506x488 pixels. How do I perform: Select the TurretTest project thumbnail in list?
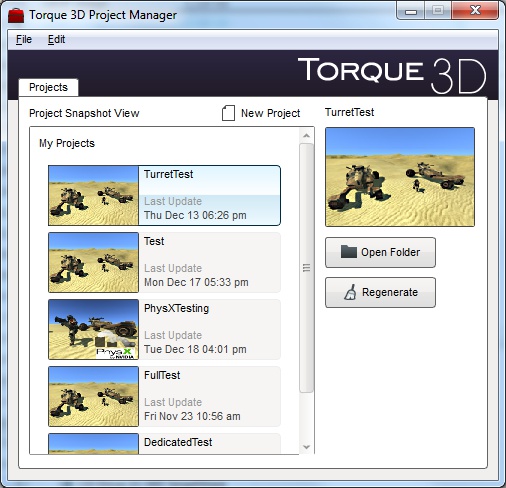tap(93, 195)
